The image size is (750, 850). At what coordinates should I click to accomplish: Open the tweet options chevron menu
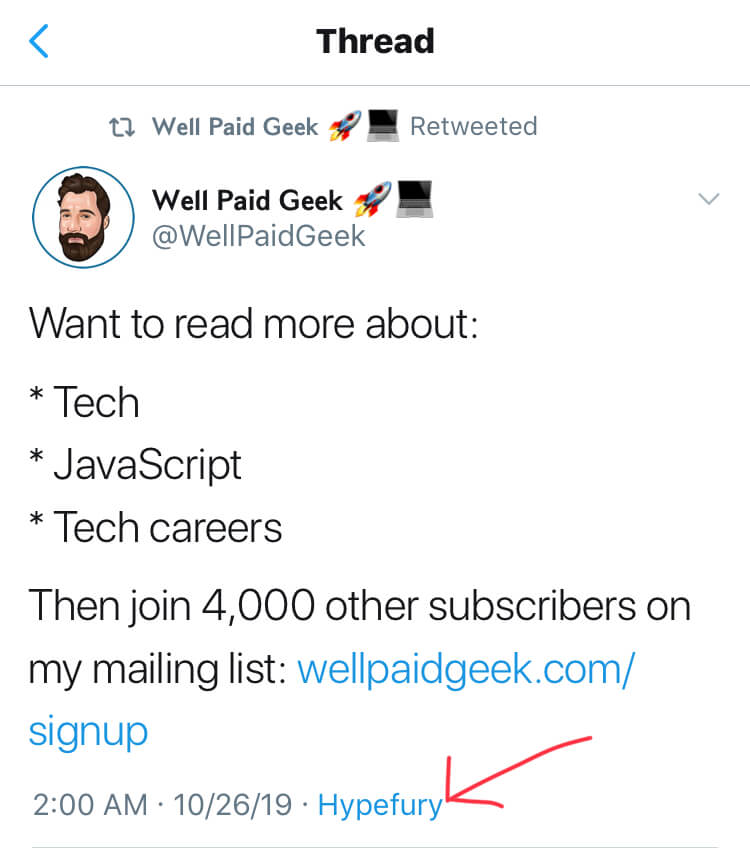(708, 199)
